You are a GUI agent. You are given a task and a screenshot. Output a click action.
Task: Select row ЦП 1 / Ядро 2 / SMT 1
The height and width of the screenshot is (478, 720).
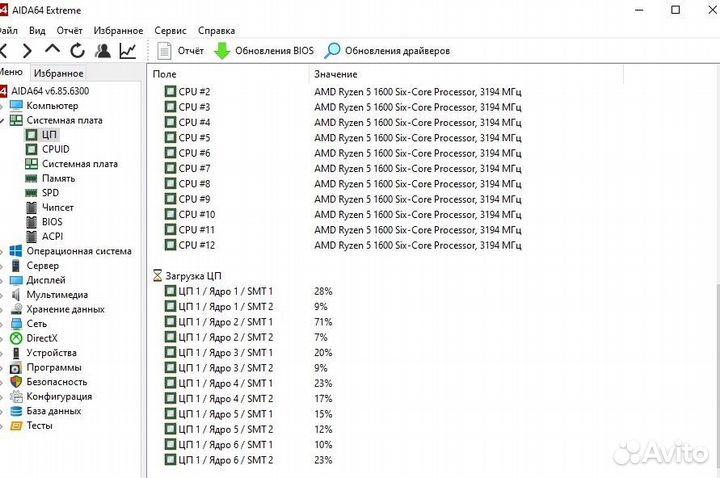click(248, 322)
